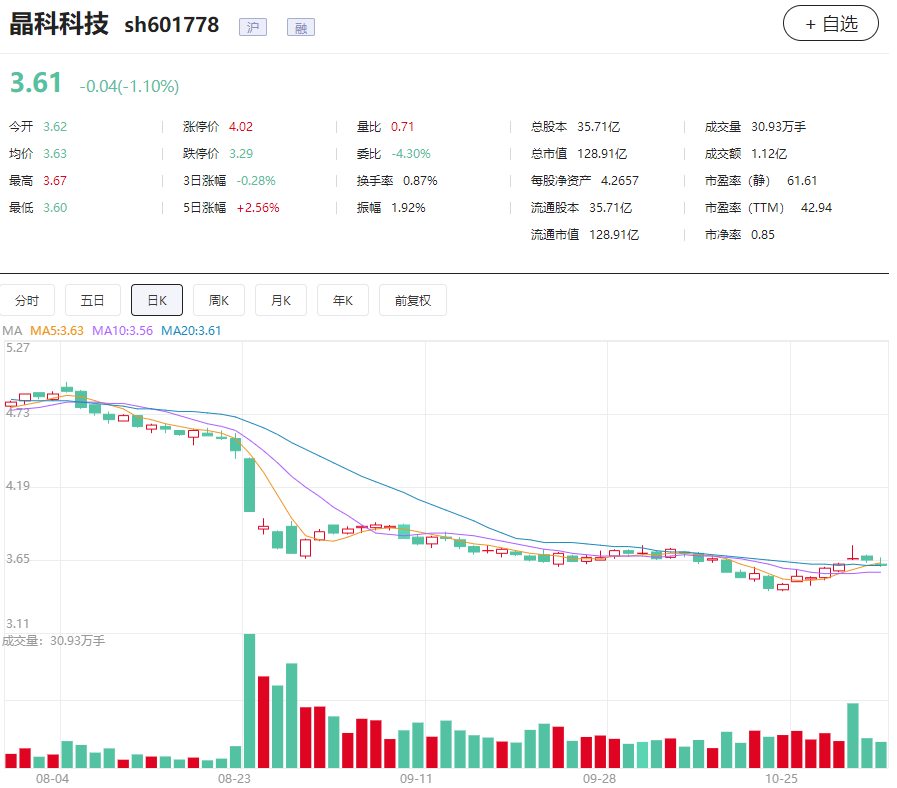
Task: Click the 成交额 value 1.12亿
Action: pos(769,153)
